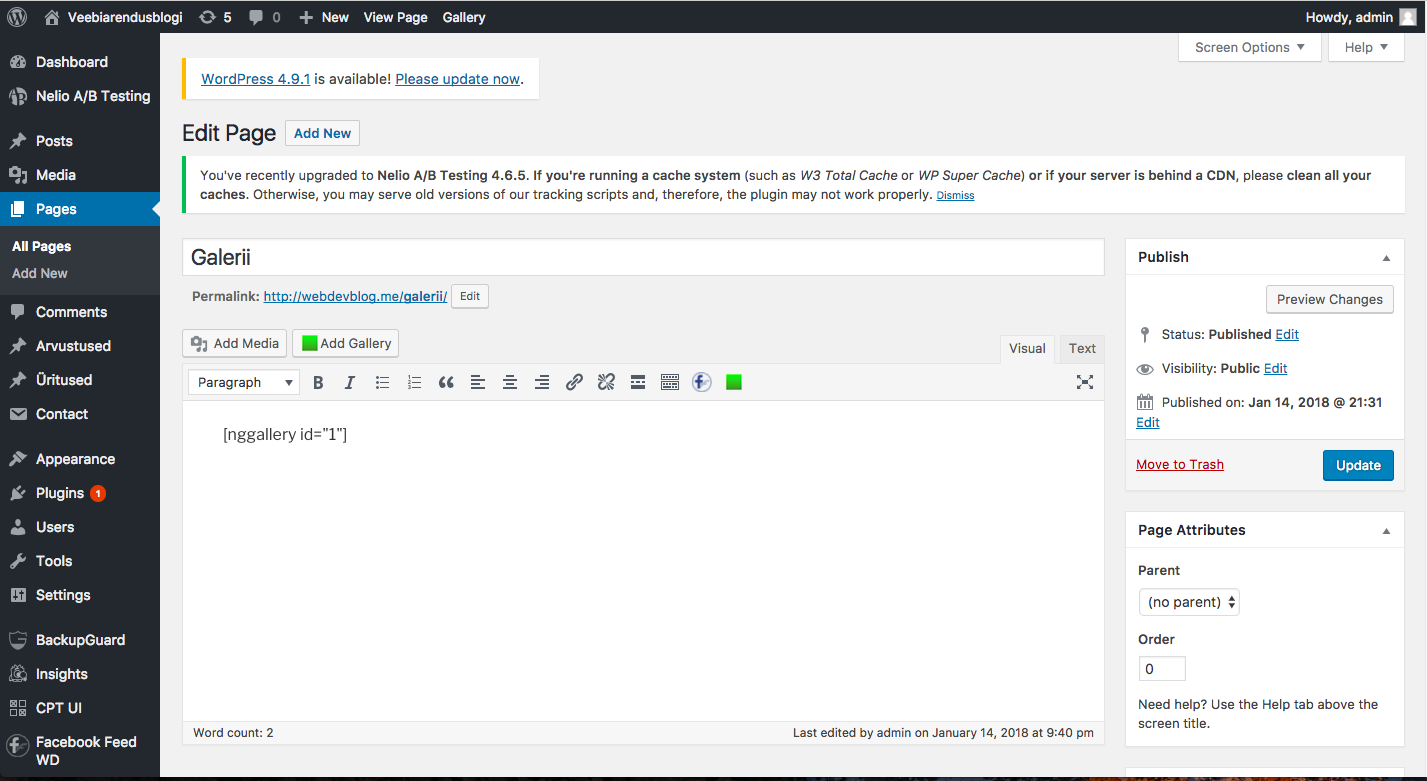Open Tools in the sidebar

coord(80,561)
